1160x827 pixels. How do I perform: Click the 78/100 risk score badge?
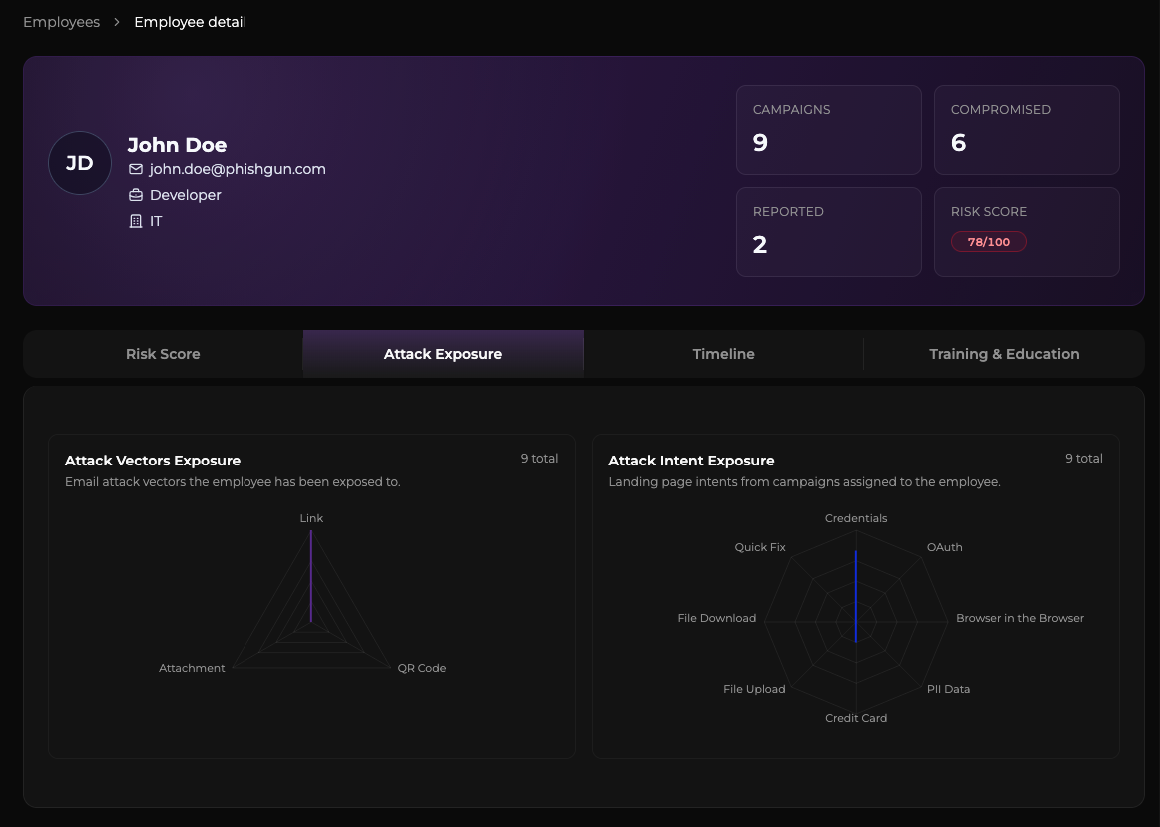point(988,242)
